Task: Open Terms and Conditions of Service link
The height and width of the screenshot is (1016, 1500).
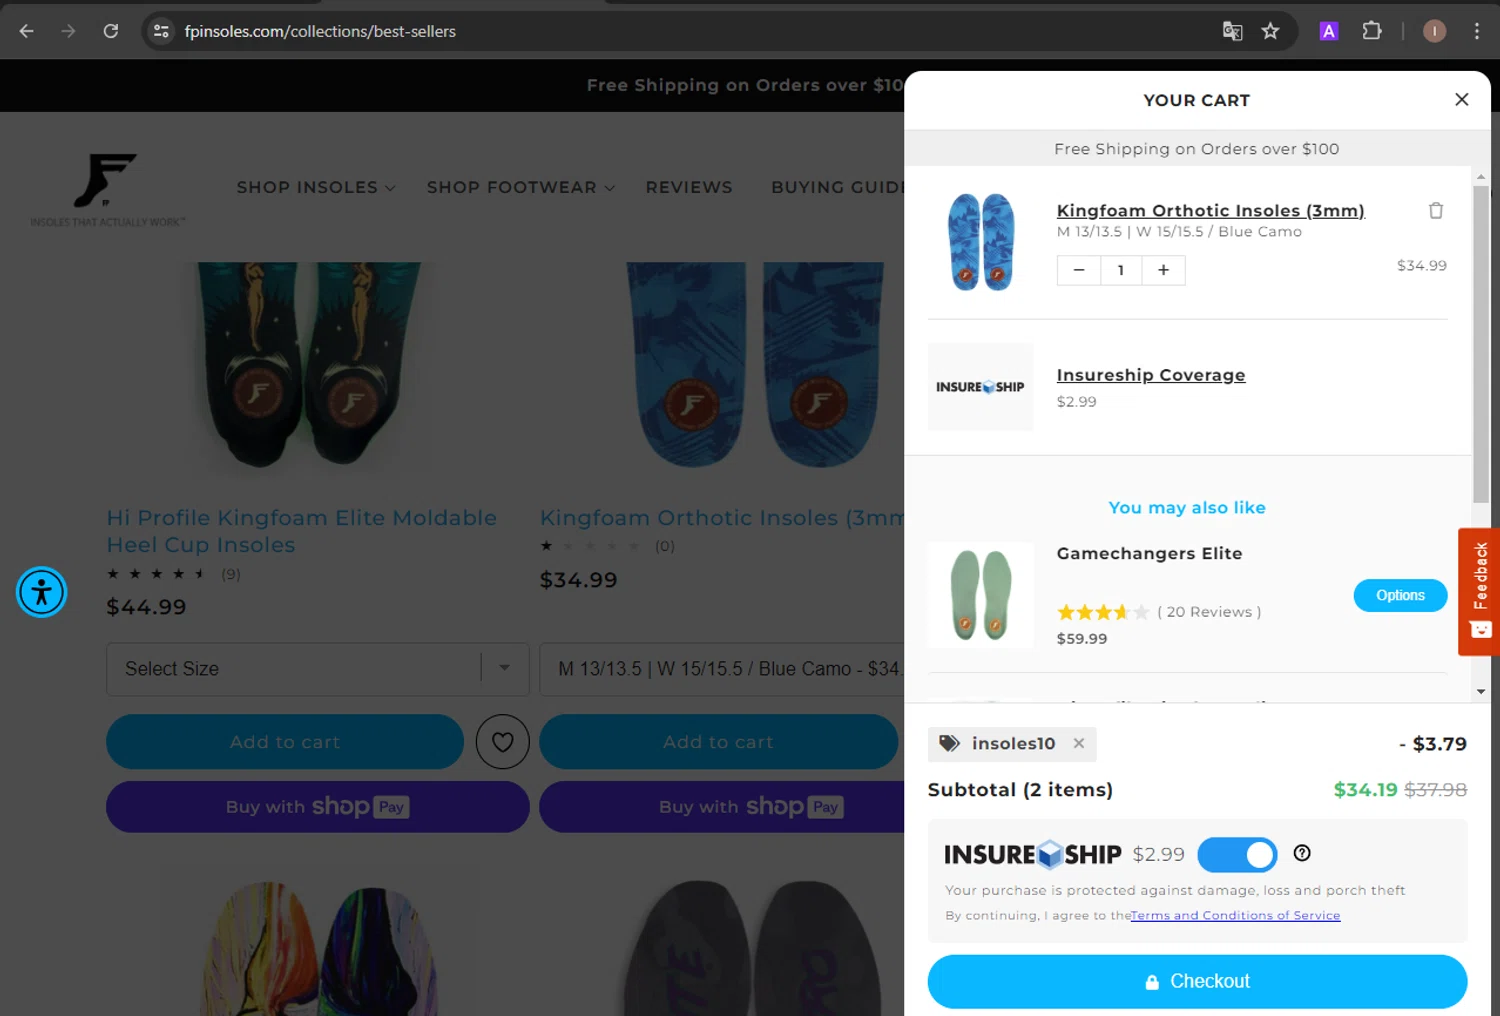Action: tap(1235, 915)
